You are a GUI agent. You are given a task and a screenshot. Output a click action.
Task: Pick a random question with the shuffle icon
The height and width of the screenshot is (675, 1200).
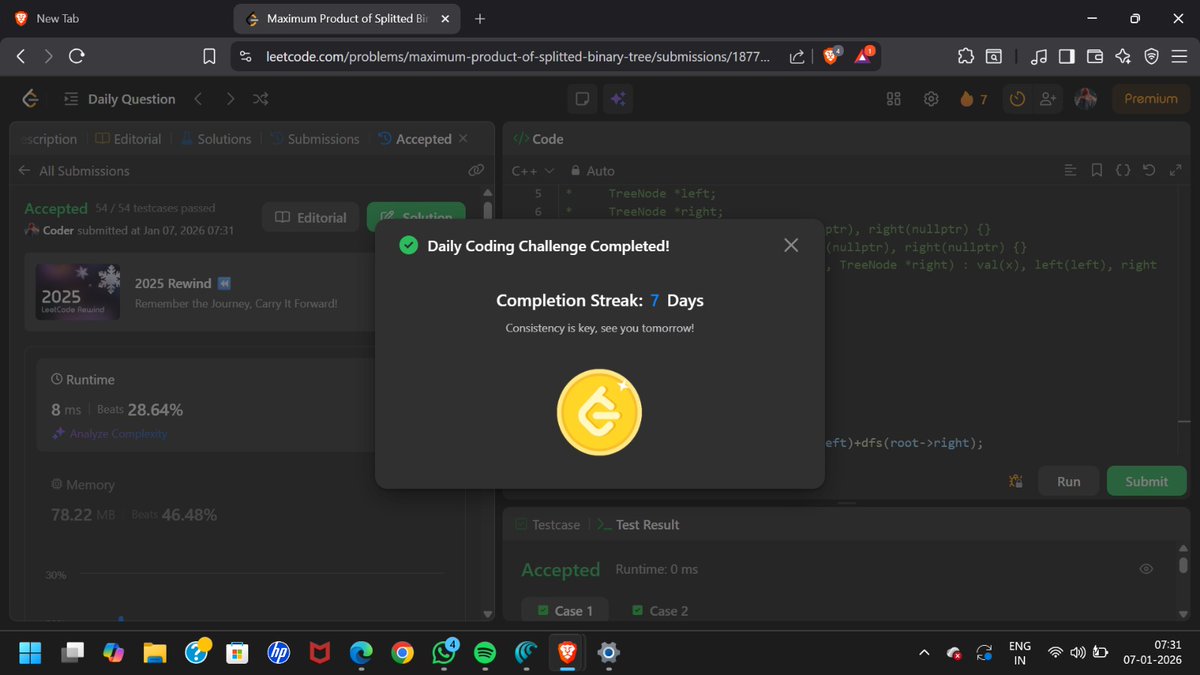(260, 99)
